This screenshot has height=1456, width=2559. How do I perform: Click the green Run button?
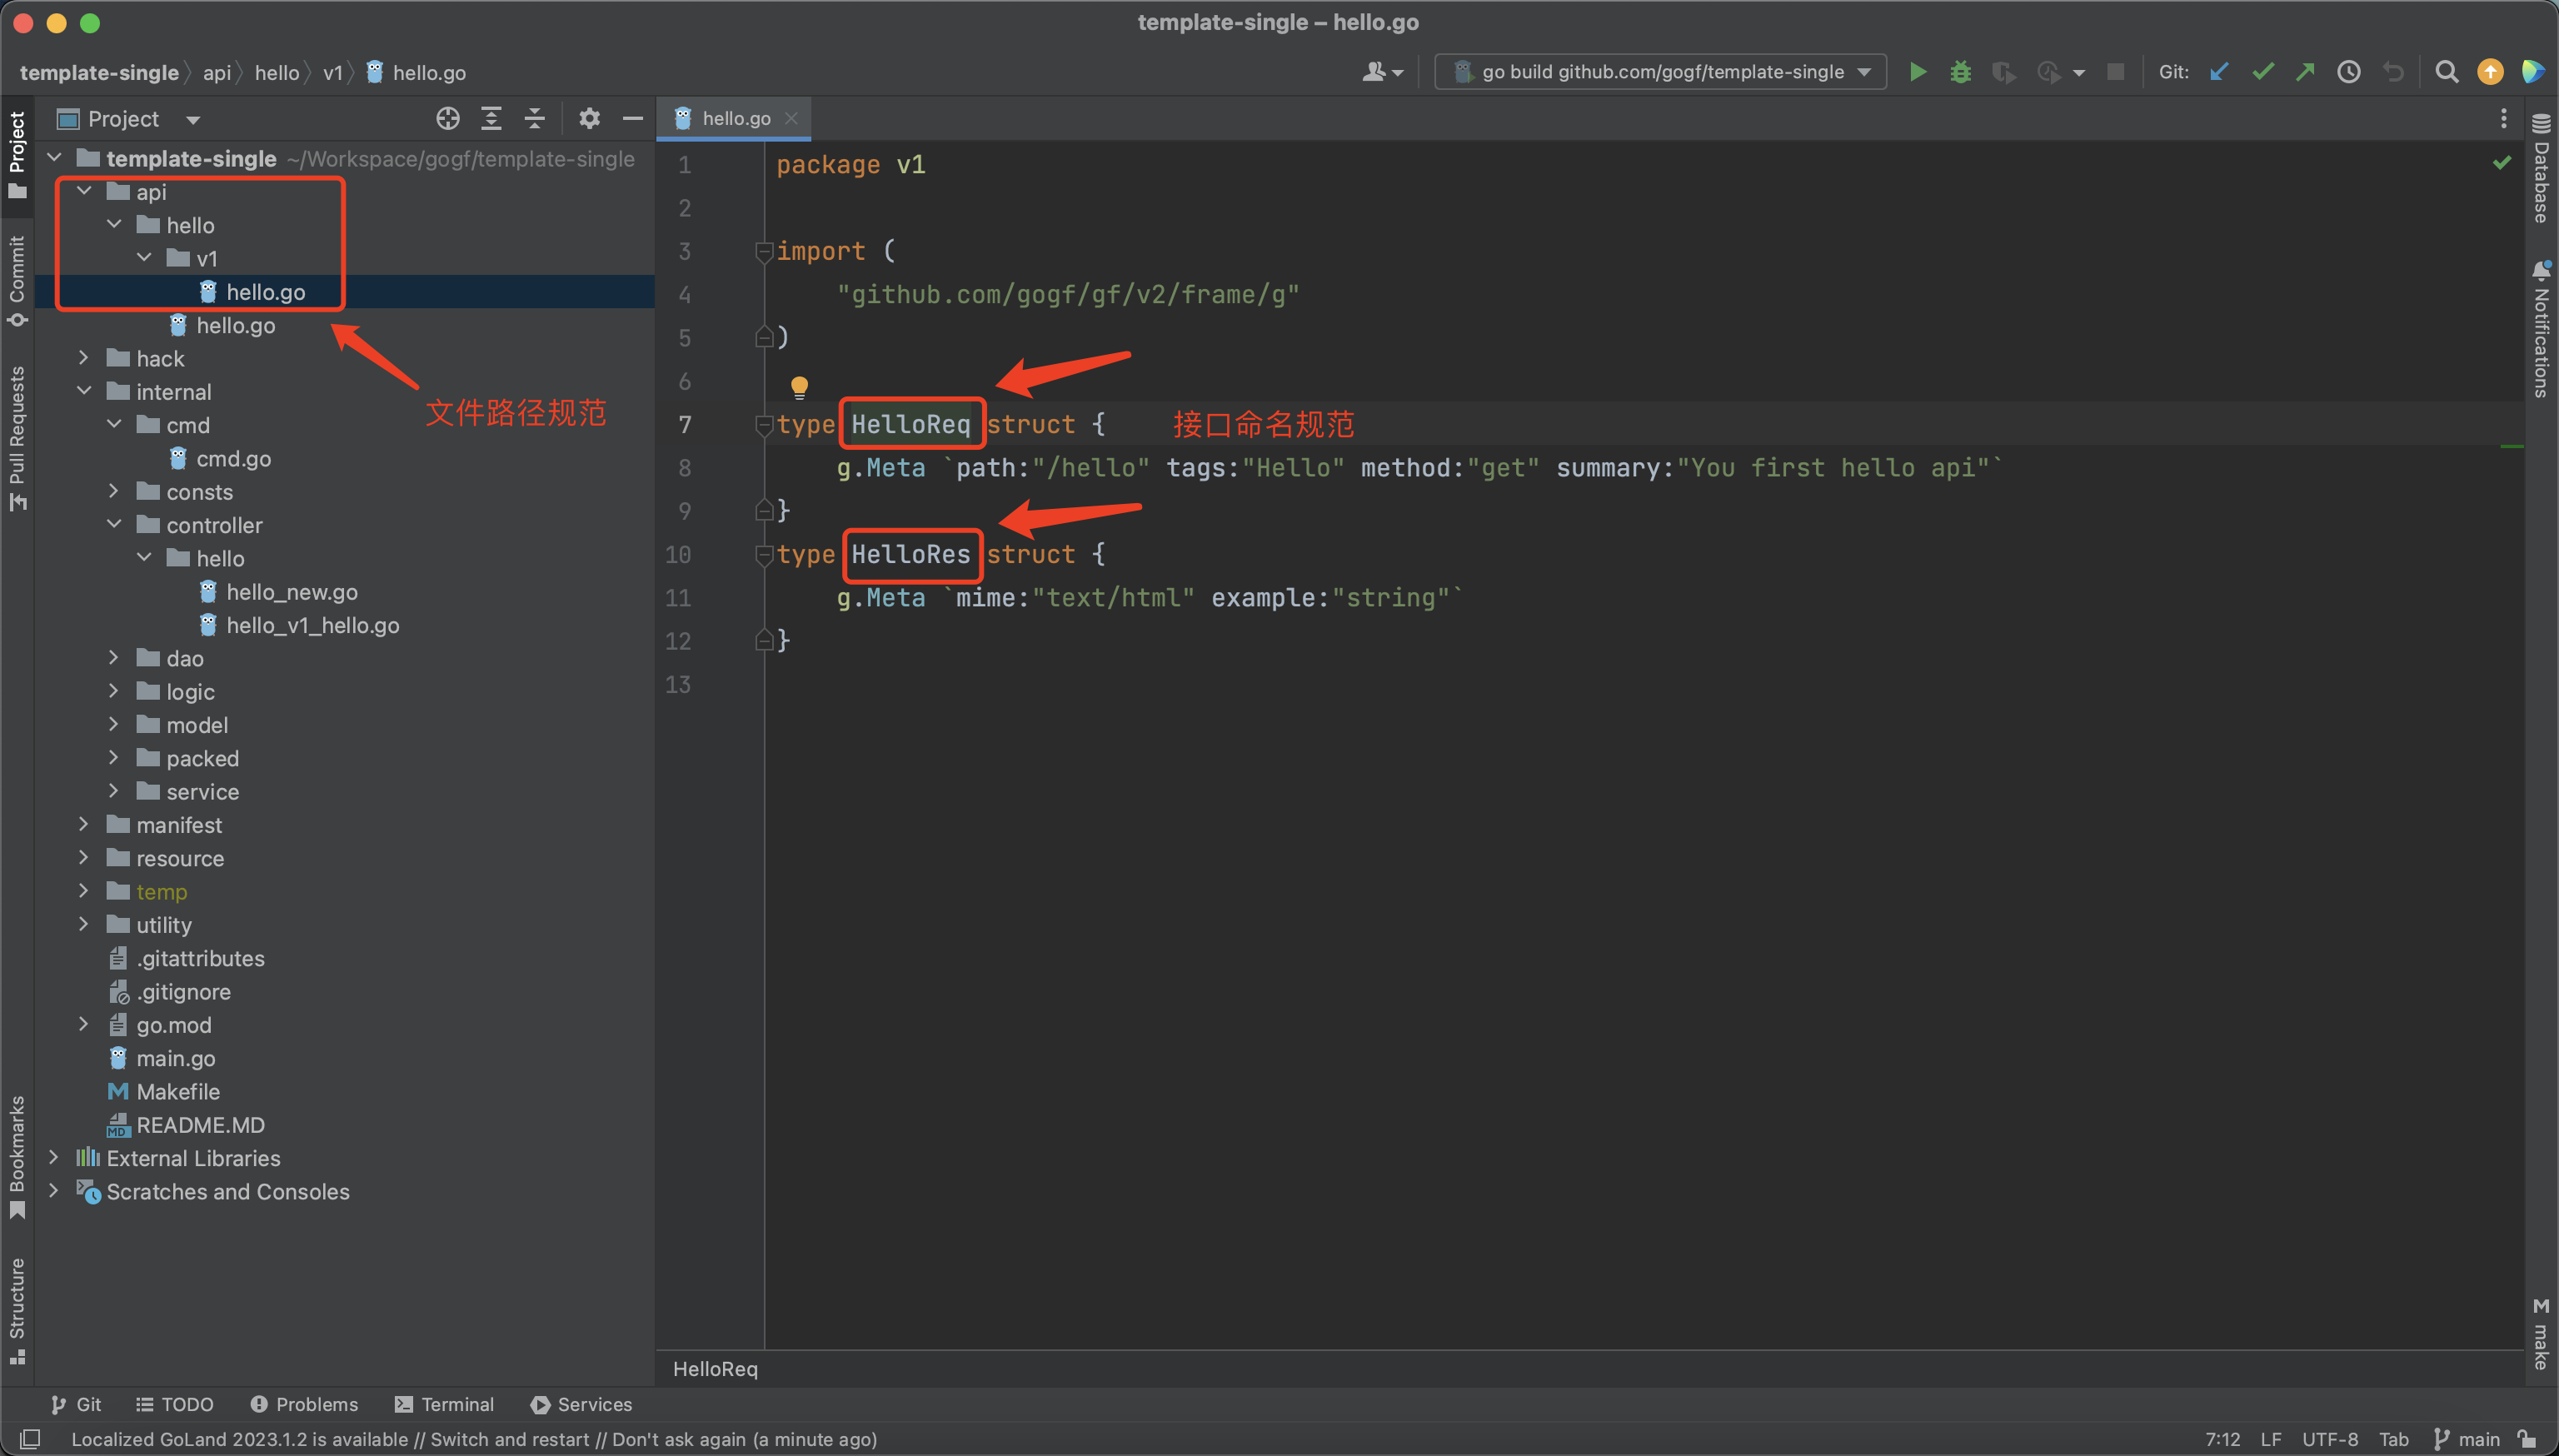click(x=1917, y=72)
